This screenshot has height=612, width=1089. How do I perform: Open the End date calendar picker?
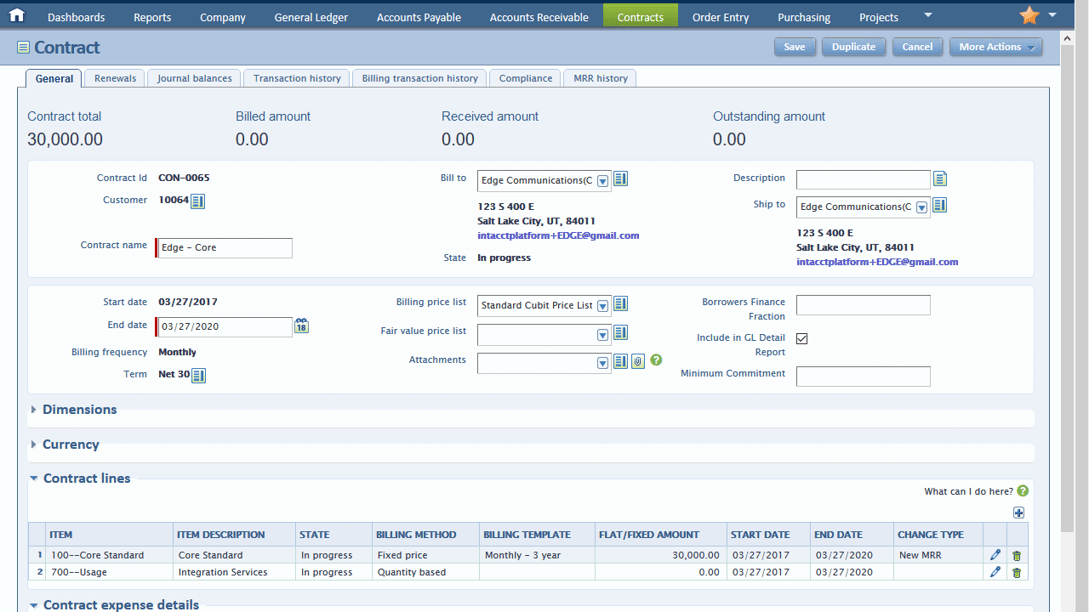pyautogui.click(x=301, y=326)
